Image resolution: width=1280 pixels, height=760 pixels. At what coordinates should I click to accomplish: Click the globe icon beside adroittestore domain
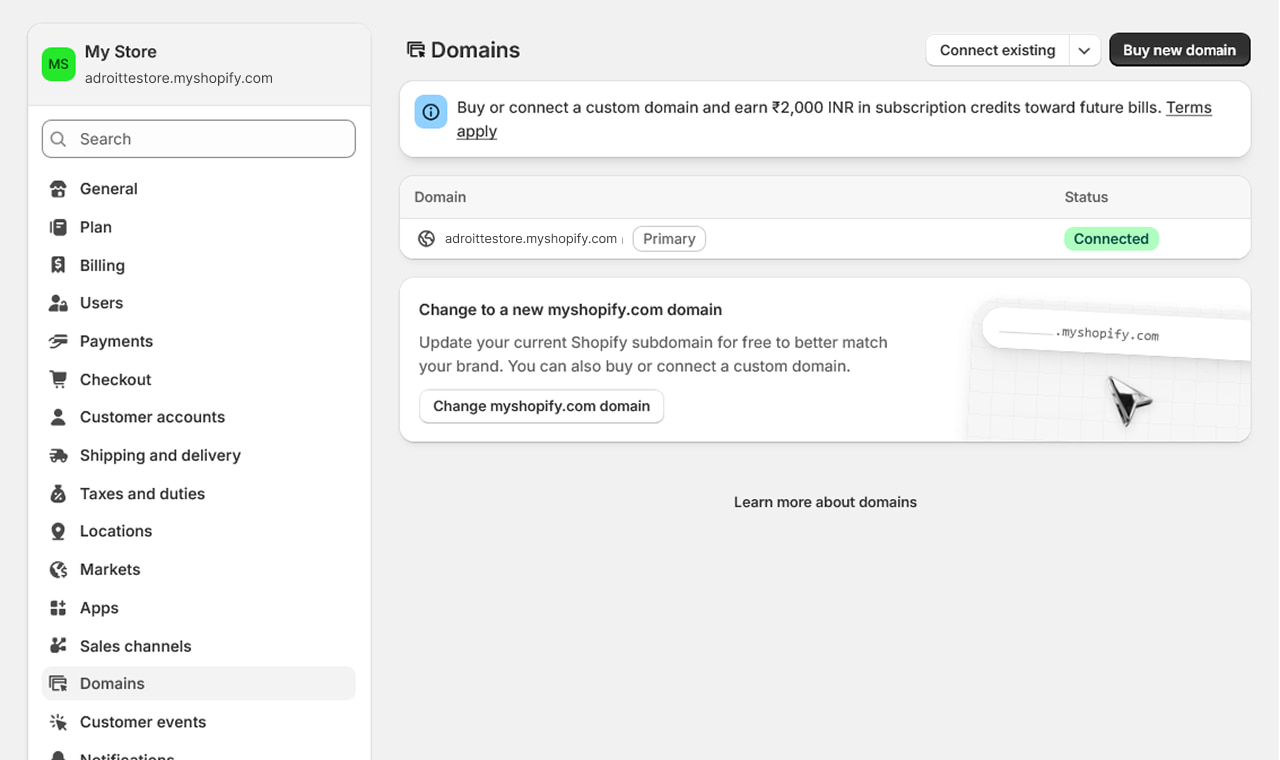point(426,238)
